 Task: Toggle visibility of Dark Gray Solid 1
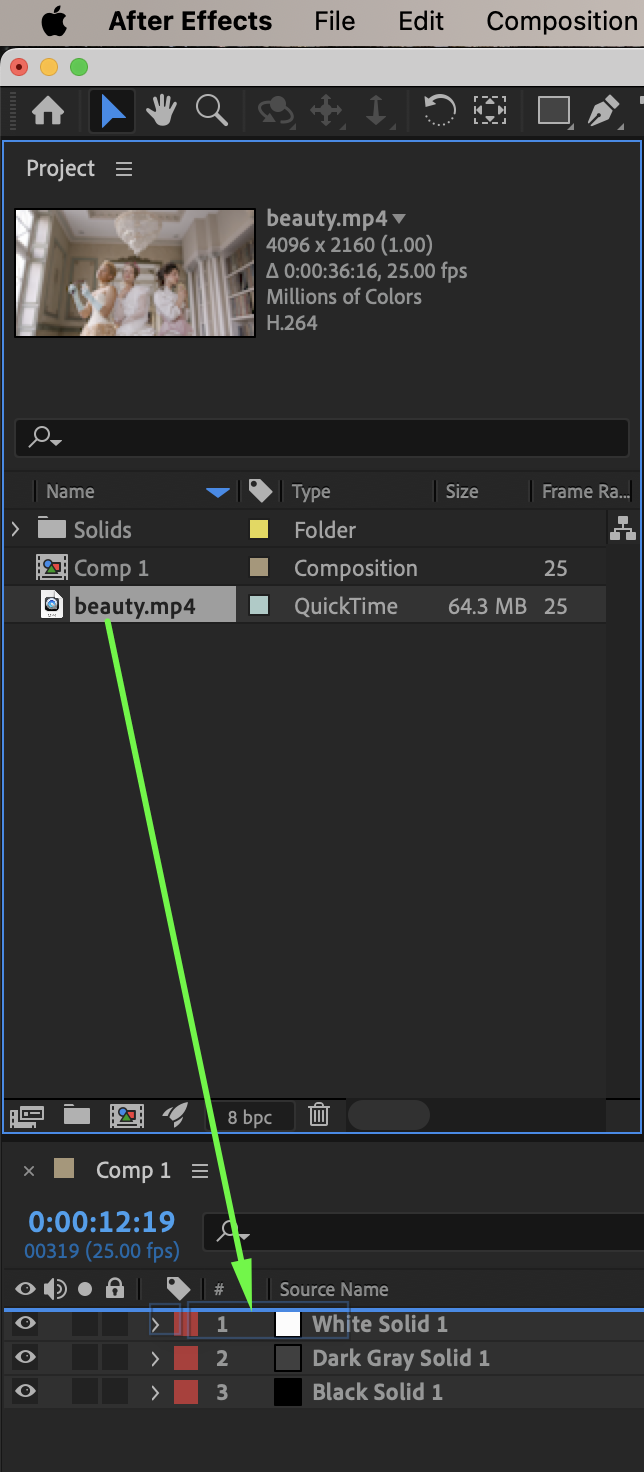(x=25, y=1358)
